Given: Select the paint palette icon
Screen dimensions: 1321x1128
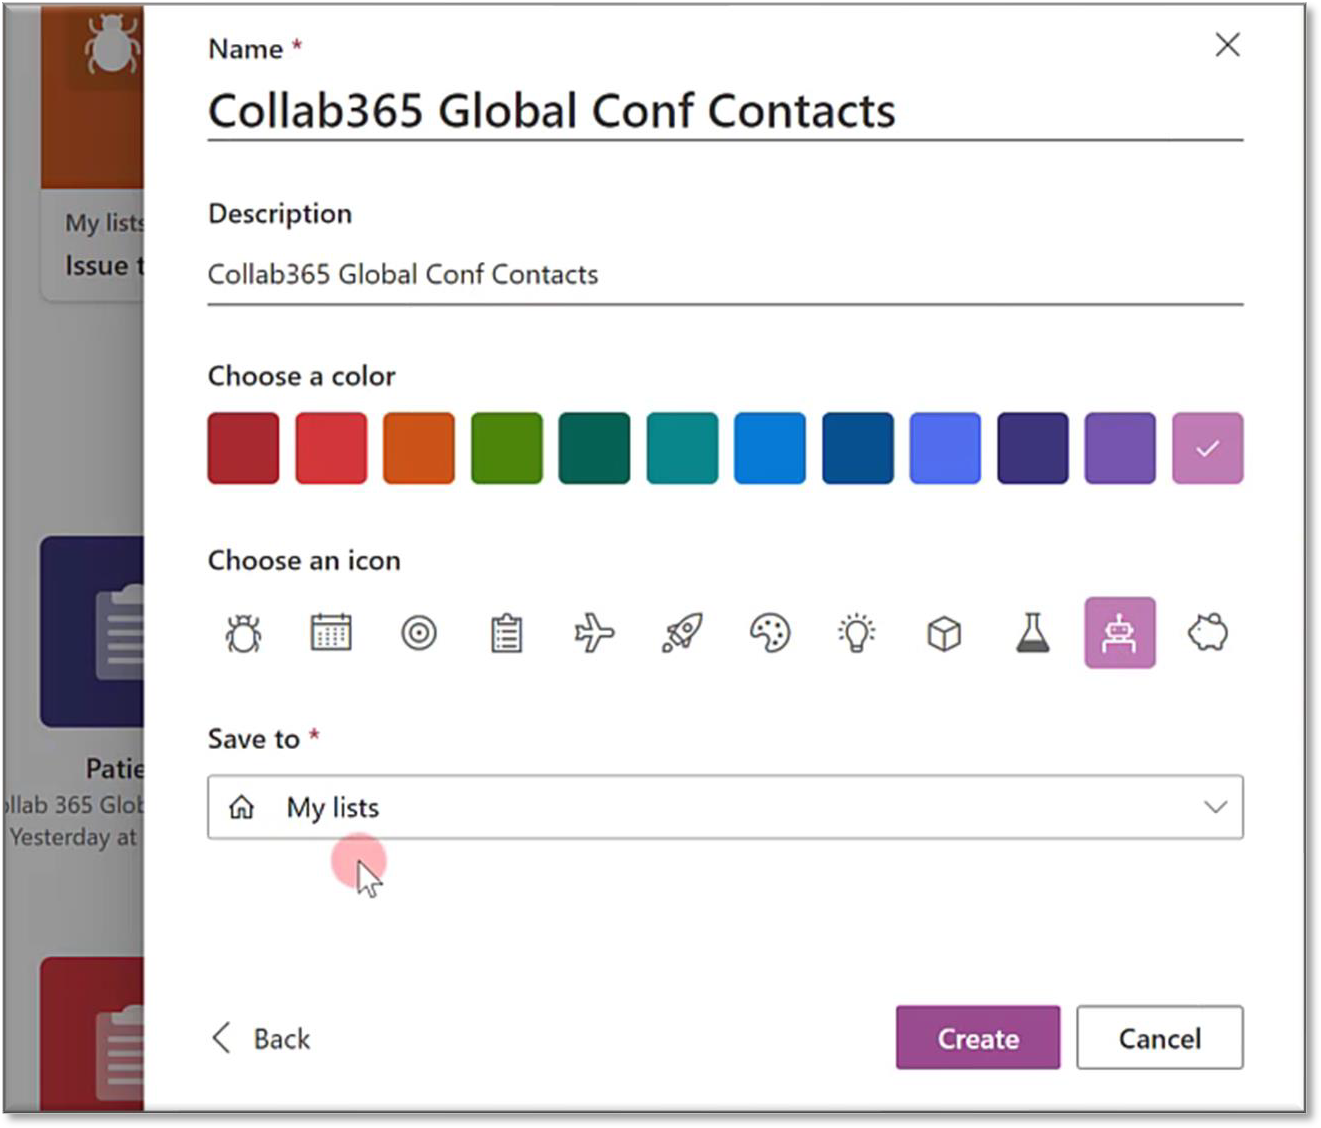Looking at the screenshot, I should pyautogui.click(x=770, y=633).
